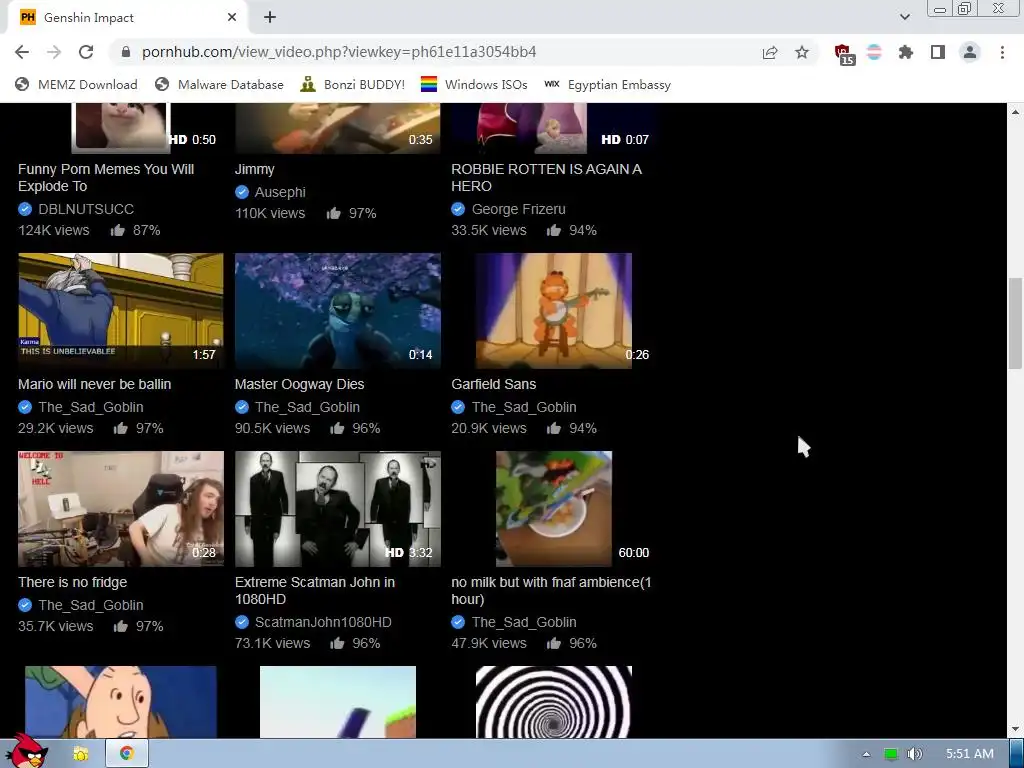Open the black-and-white spiral thumbnail
This screenshot has height=768, width=1024.
click(x=554, y=702)
